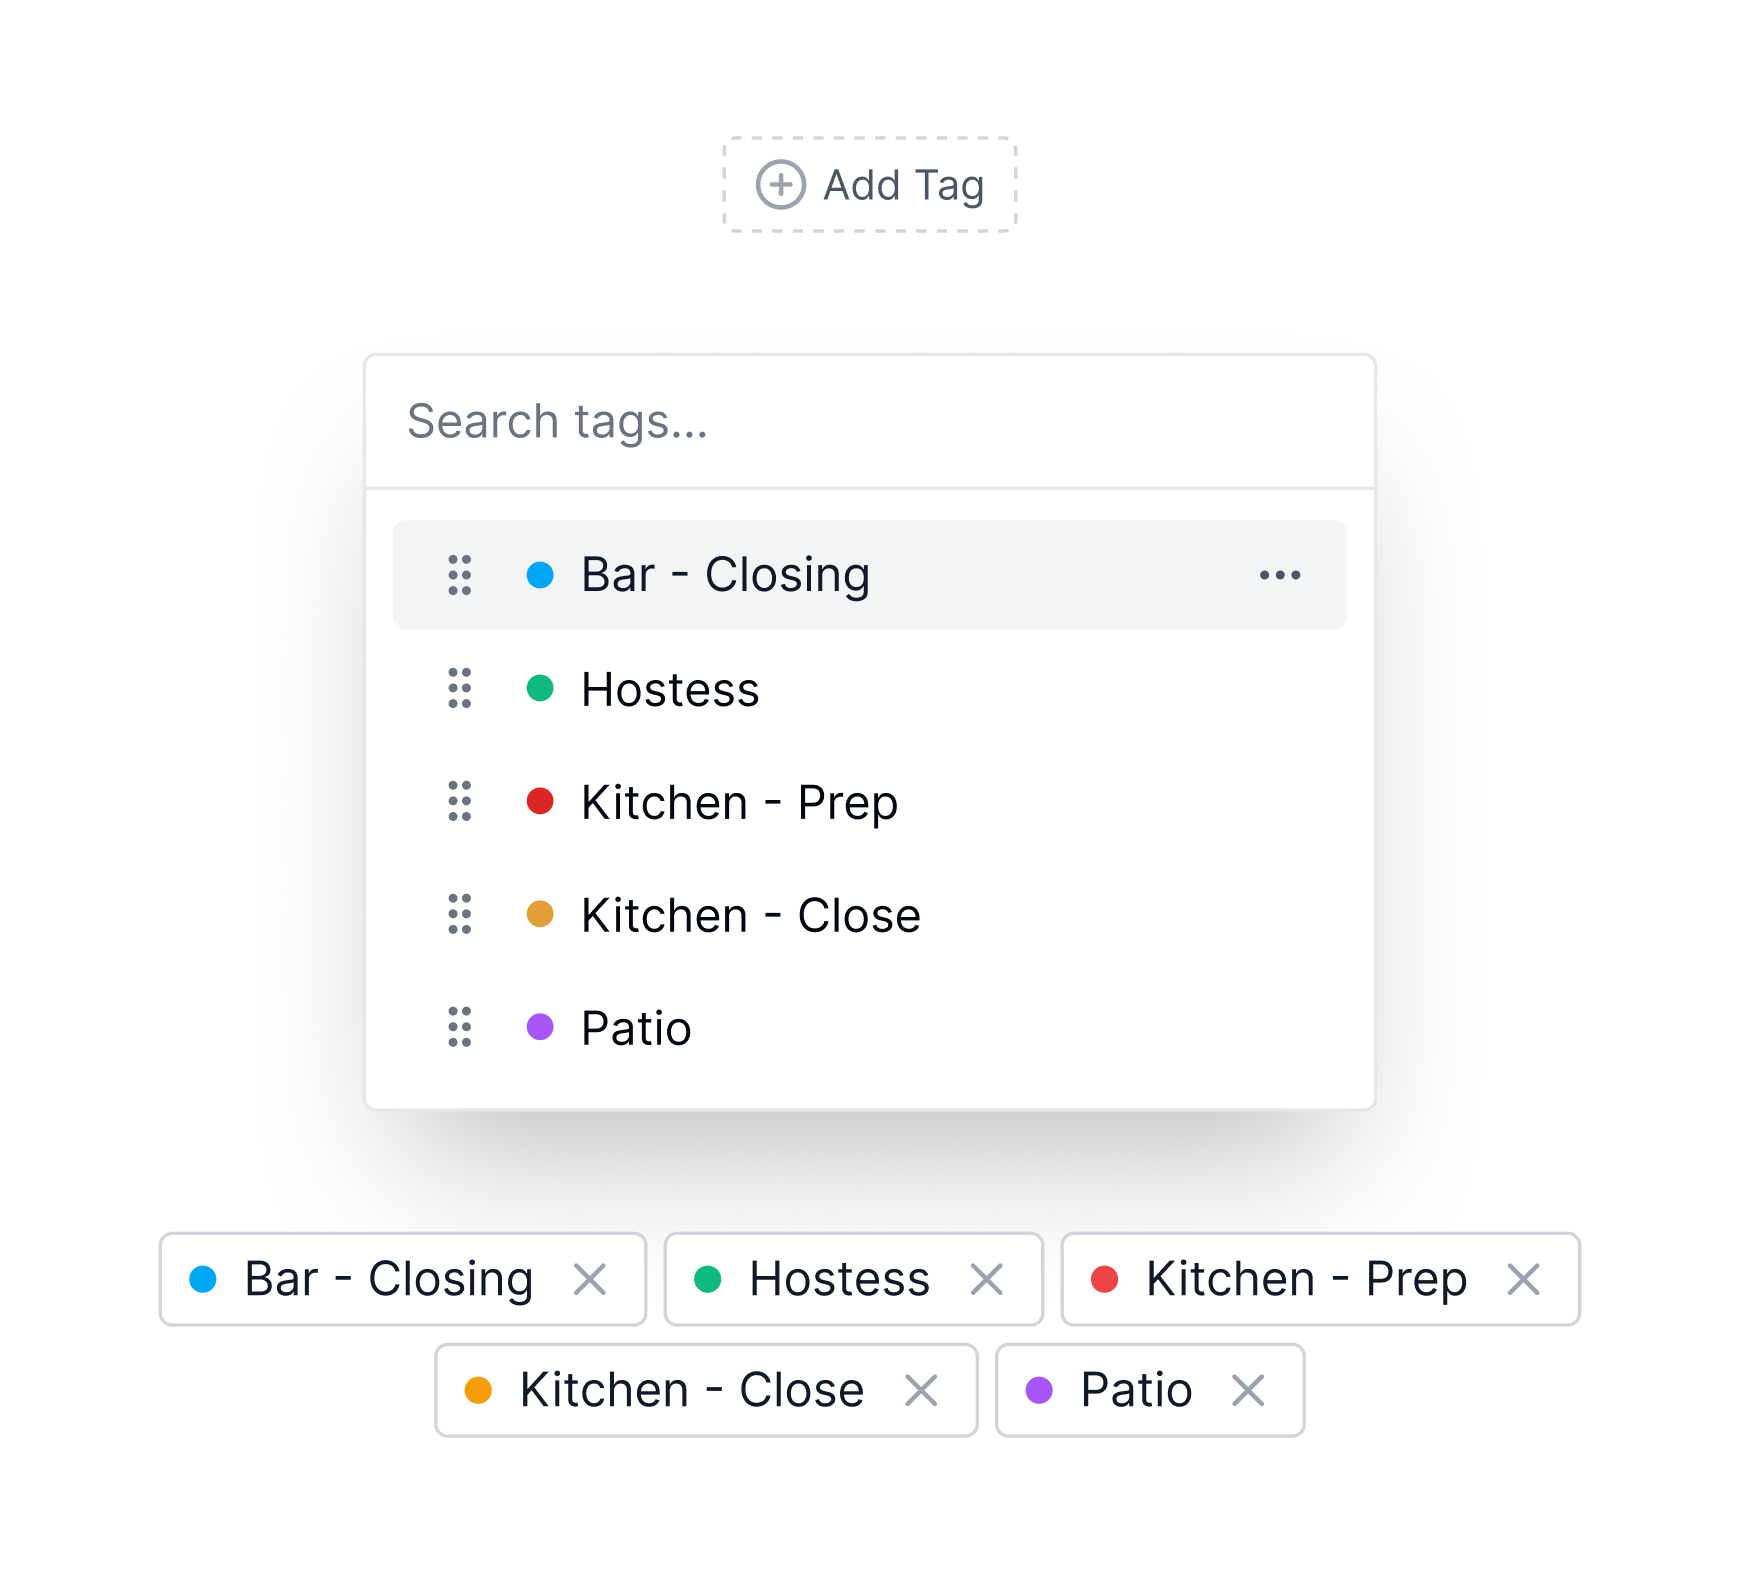The height and width of the screenshot is (1574, 1740).
Task: Click the drag handle next to Kitchen - Close
Action: point(460,914)
